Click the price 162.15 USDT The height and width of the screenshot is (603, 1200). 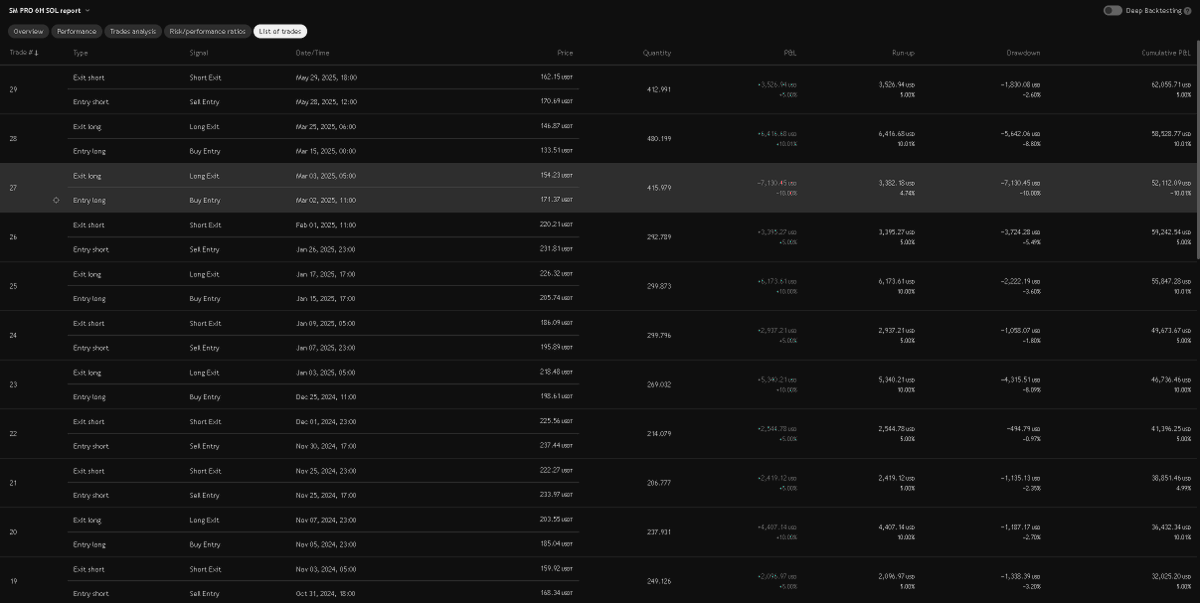point(556,77)
